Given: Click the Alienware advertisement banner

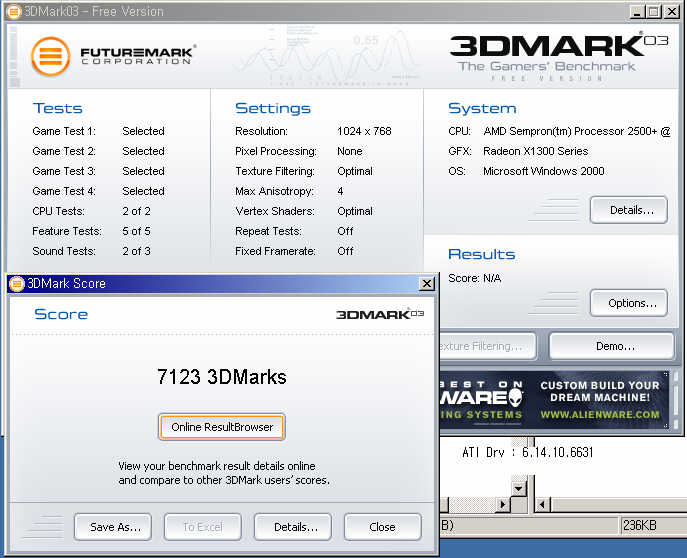Looking at the screenshot, I should coord(554,401).
